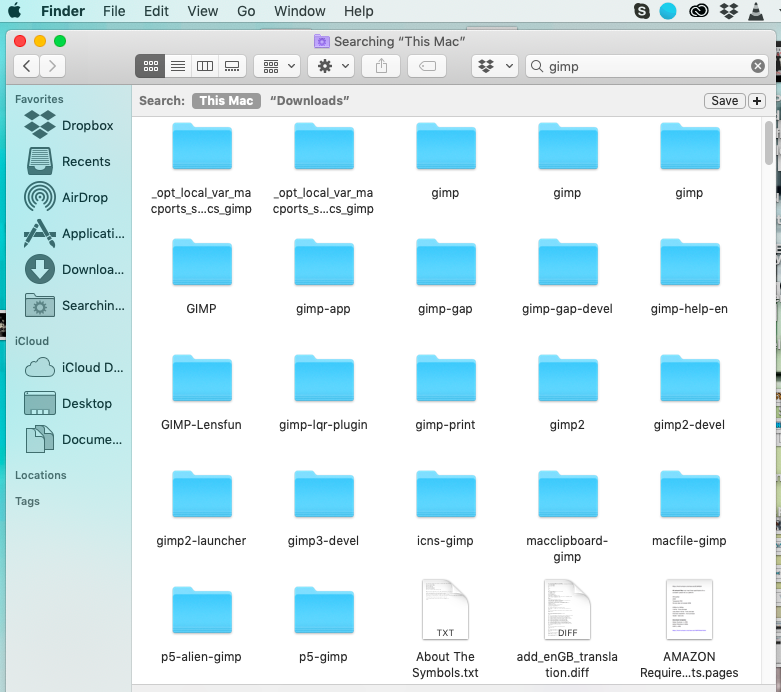Switch to icon view mode
Viewport: 781px width, 692px height.
coord(150,66)
